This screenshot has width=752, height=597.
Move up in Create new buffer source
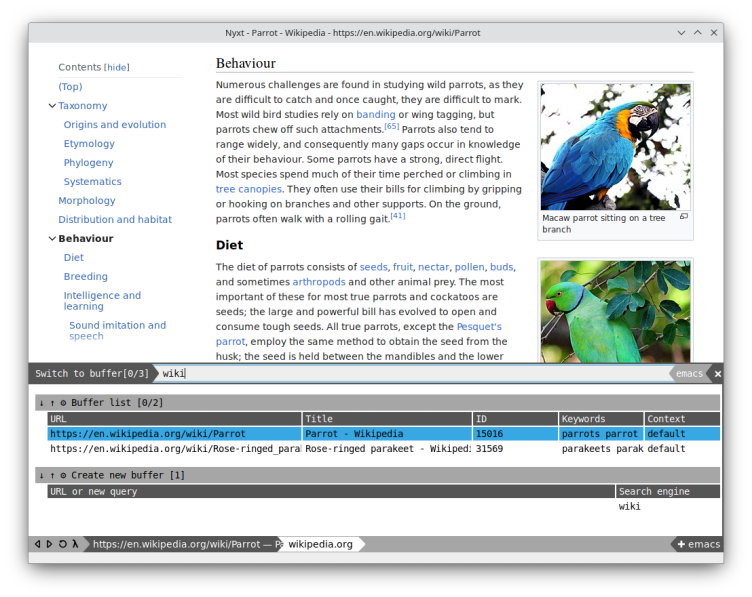[x=52, y=476]
